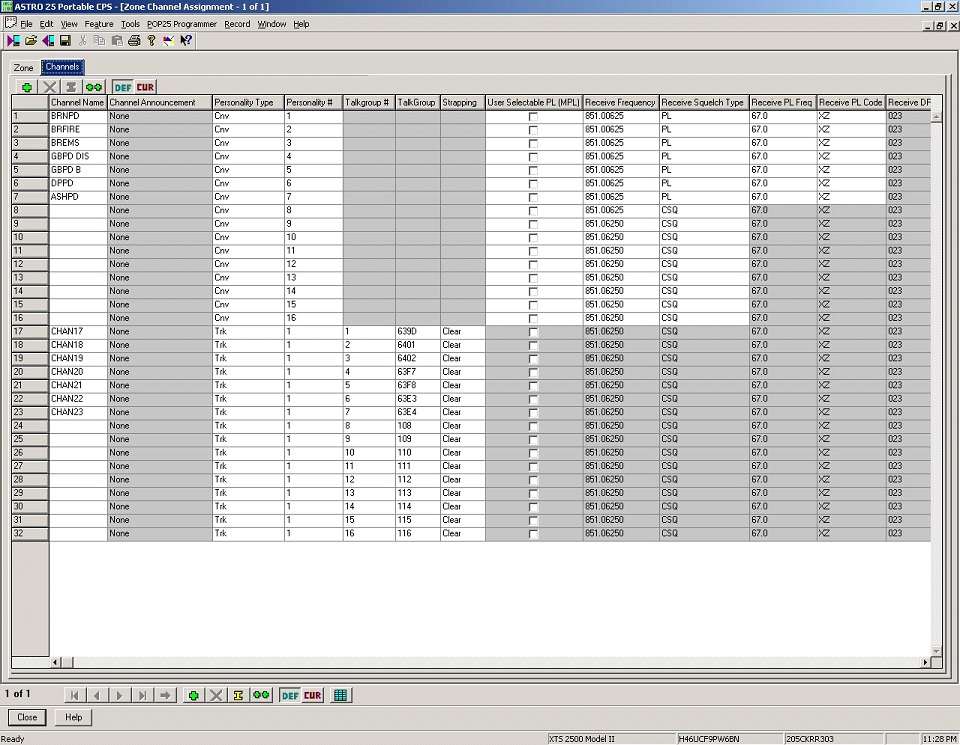Click the Save floppy disk icon
Viewport: 960px width, 745px height.
65,40
